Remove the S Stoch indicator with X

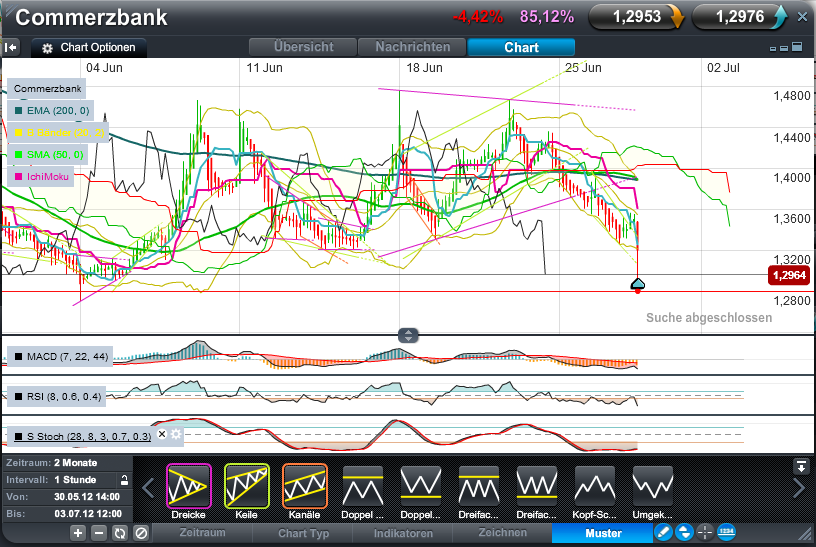coord(162,434)
